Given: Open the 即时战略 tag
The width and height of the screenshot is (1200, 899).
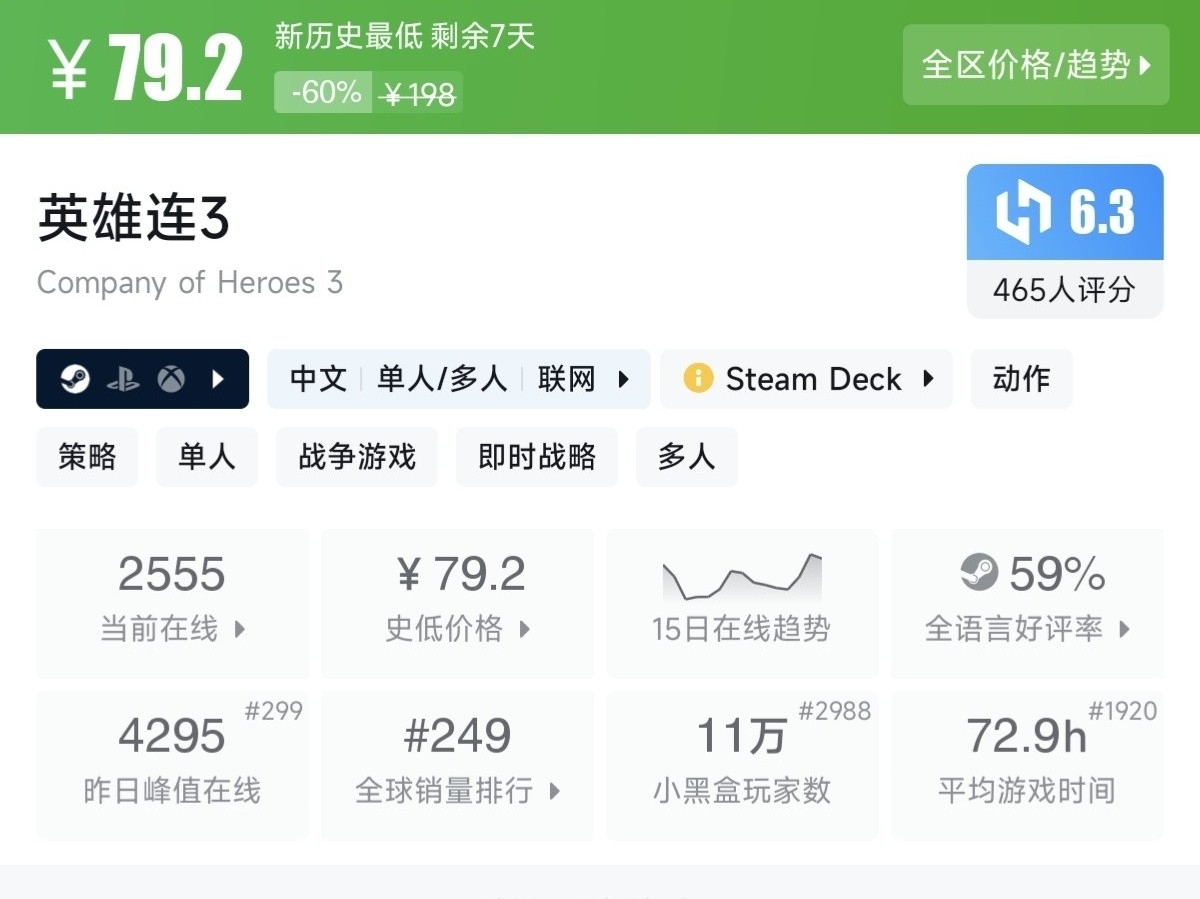Looking at the screenshot, I should pos(536,457).
